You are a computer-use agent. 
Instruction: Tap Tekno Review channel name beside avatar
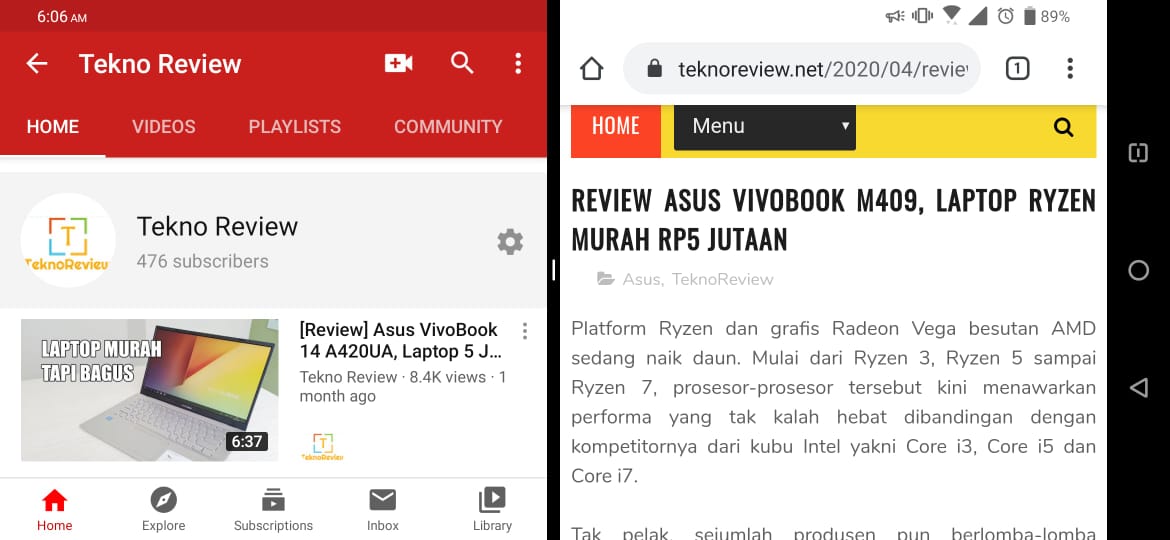click(x=217, y=226)
